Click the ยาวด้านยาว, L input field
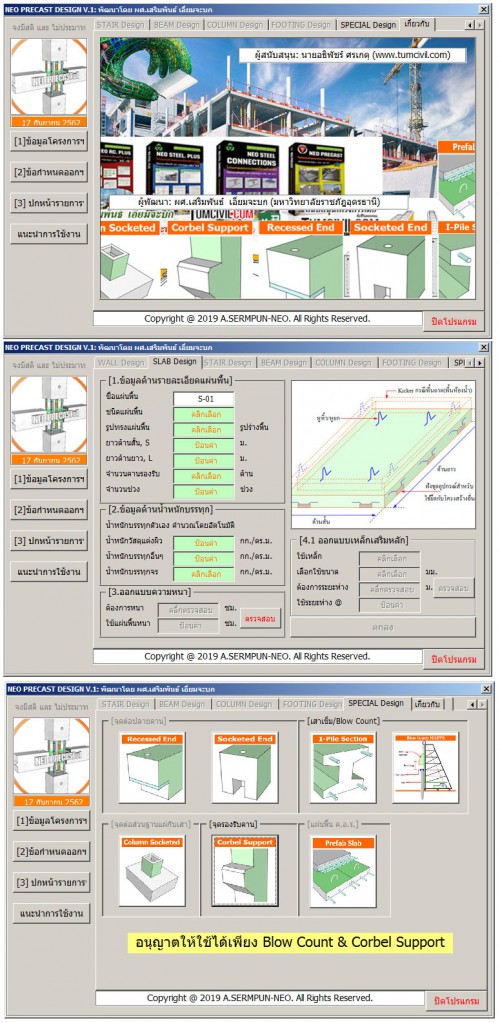 [x=204, y=461]
